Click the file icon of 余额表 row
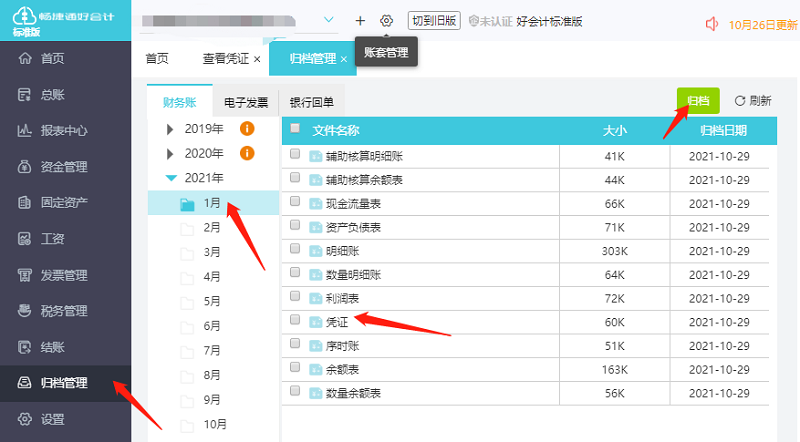This screenshot has width=800, height=442. point(316,370)
